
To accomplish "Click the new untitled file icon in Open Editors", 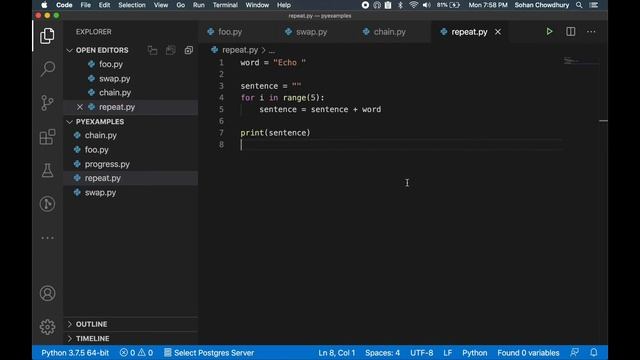I will point(152,50).
